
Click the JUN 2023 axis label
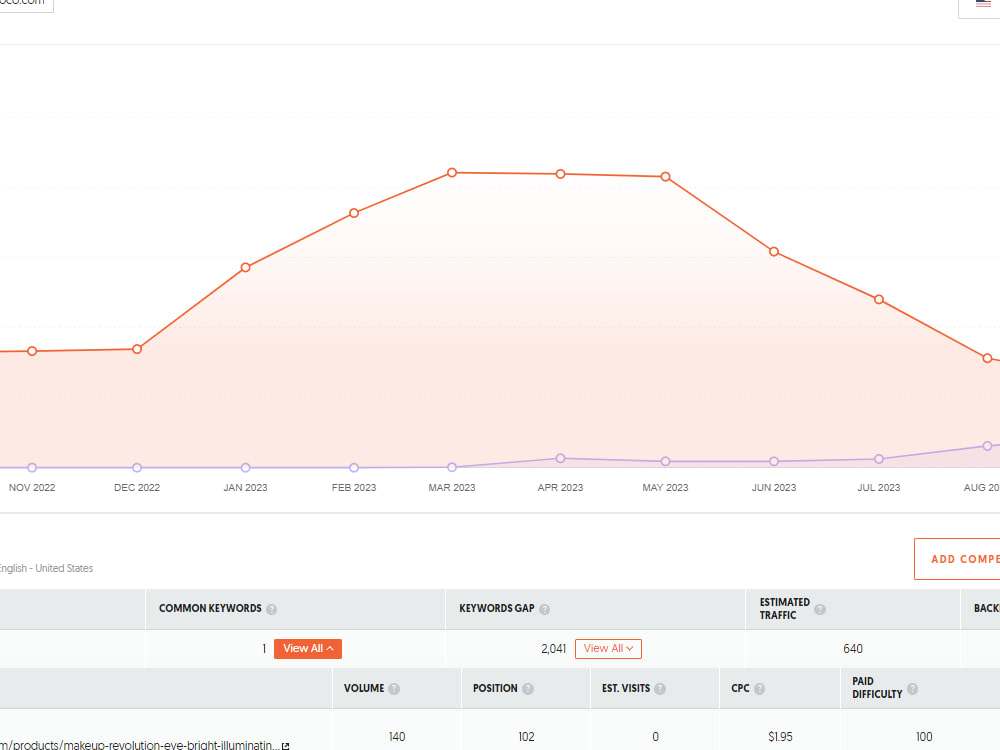(x=774, y=488)
